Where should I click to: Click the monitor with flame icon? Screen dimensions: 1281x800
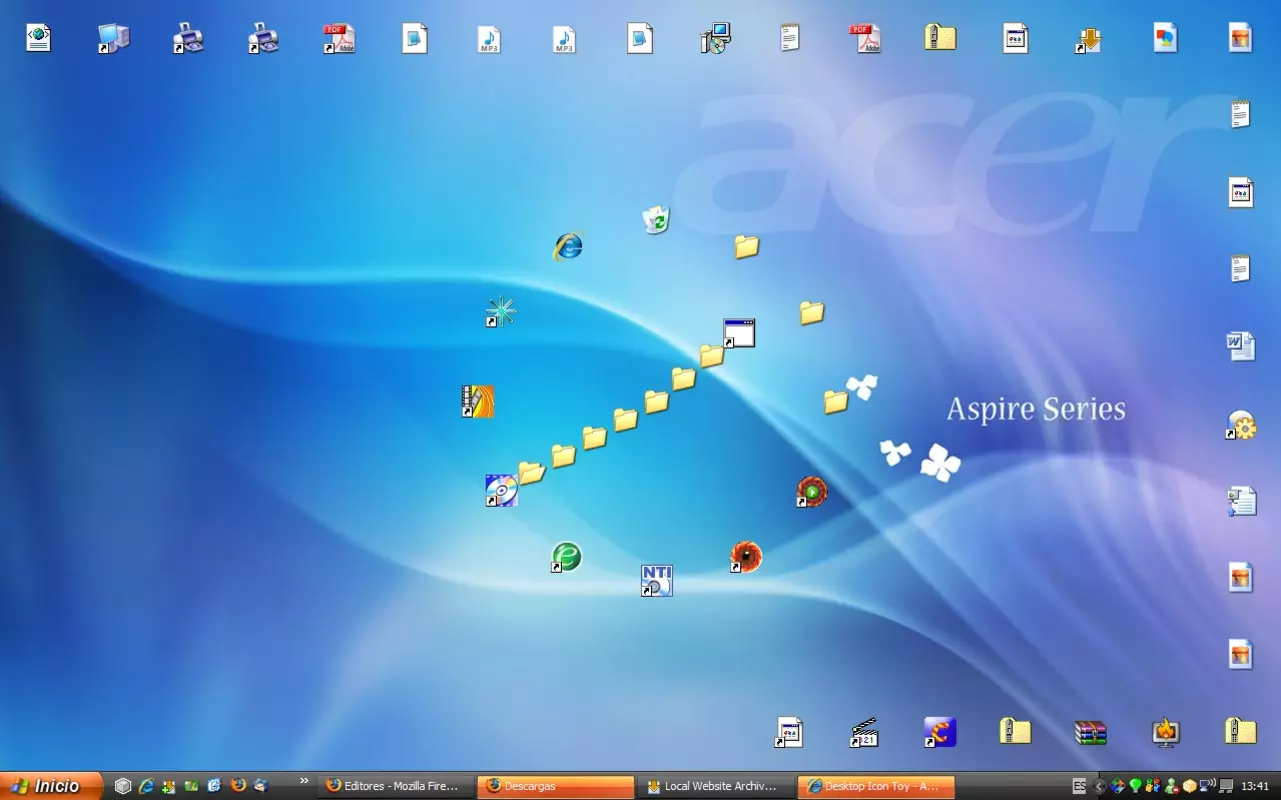[1165, 732]
